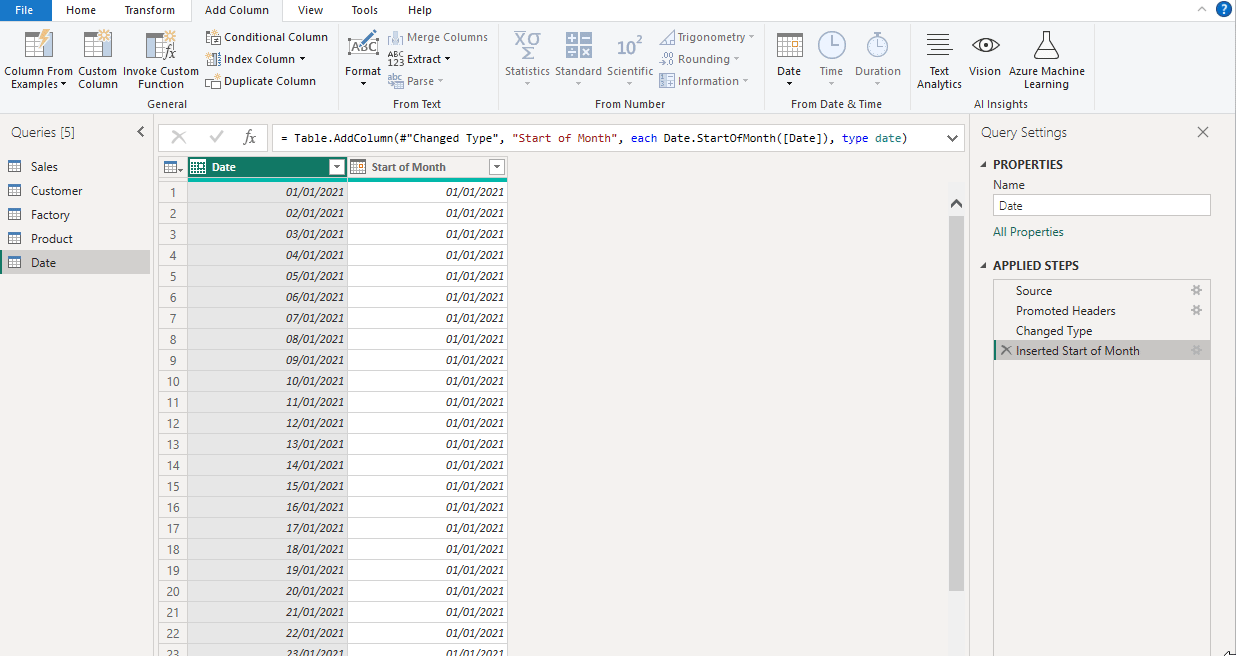The width and height of the screenshot is (1236, 656).
Task: Click the table corner menu icon
Action: (x=173, y=167)
